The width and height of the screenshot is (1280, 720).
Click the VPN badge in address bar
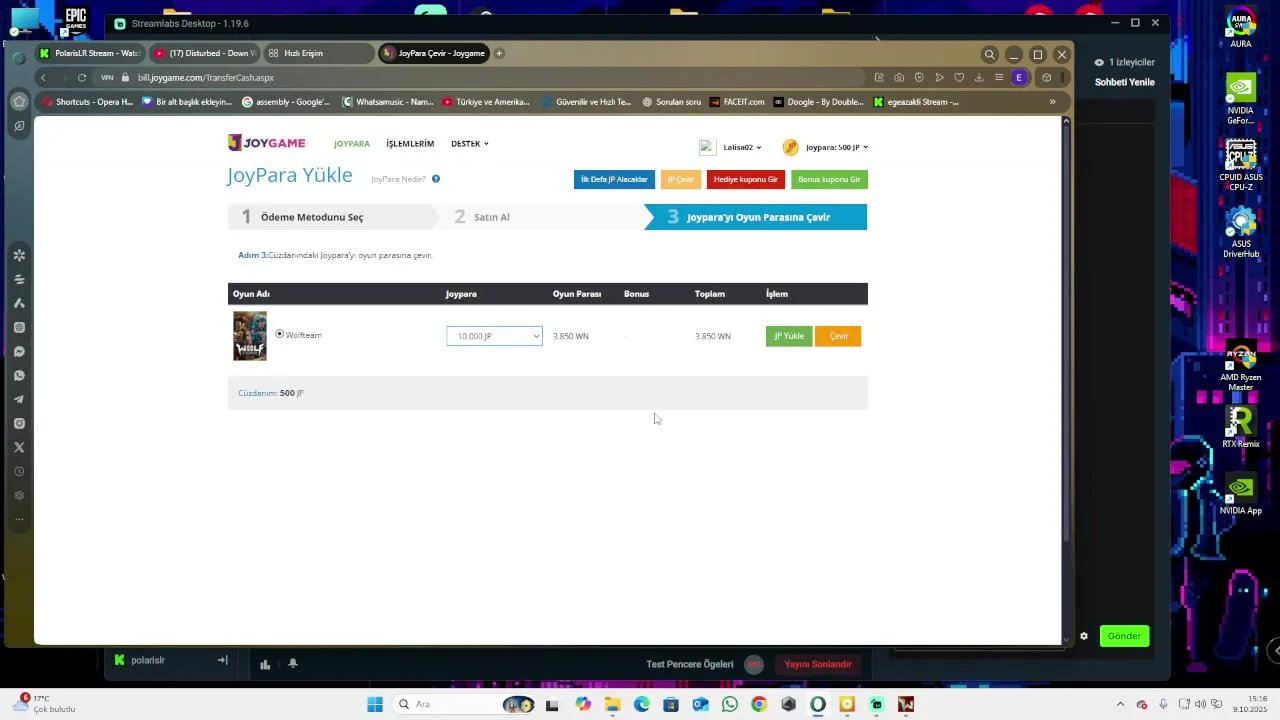(x=107, y=78)
